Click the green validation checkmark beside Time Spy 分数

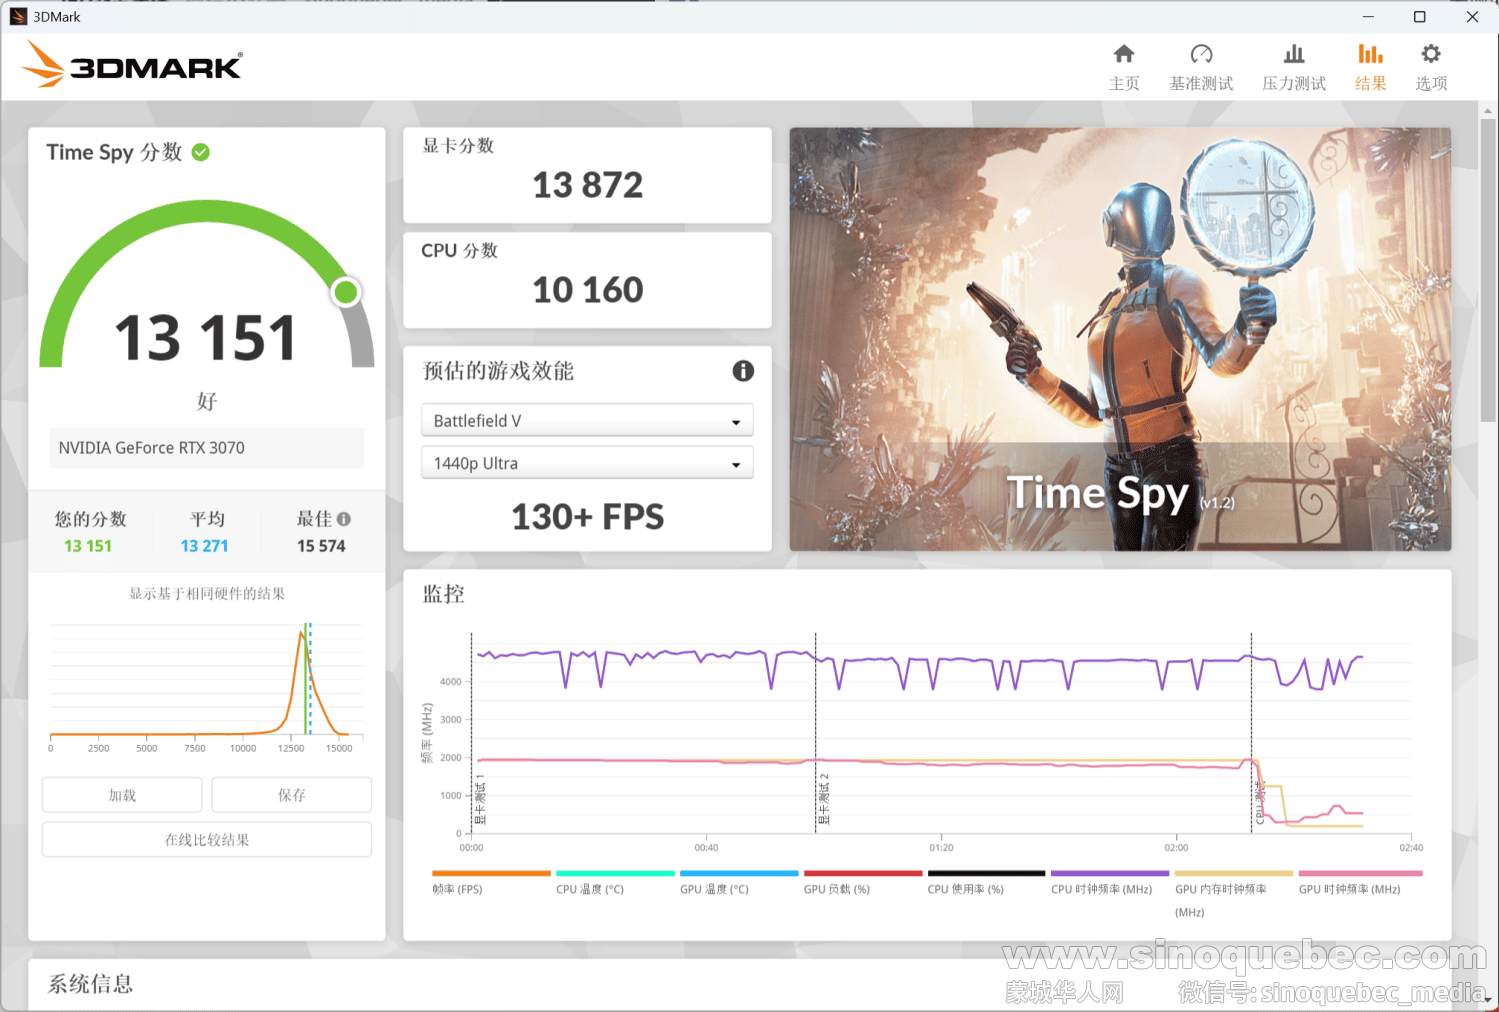tap(201, 152)
